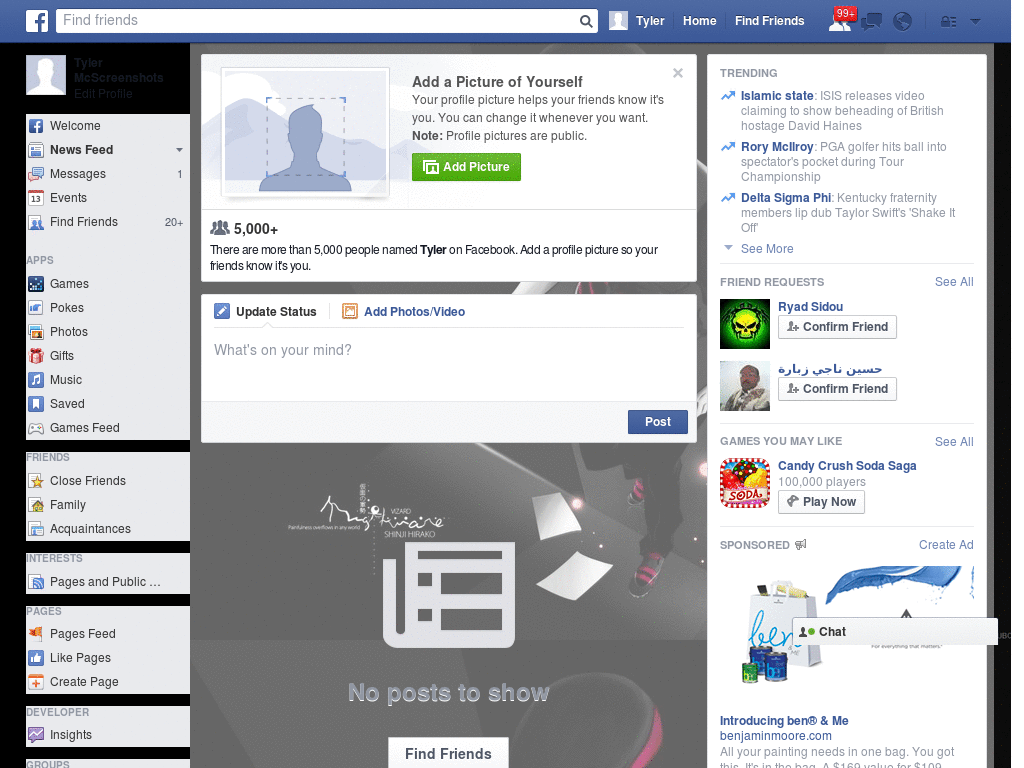Screen dimensions: 1024x768
Task: Click the green Add Picture button
Action: pos(466,167)
